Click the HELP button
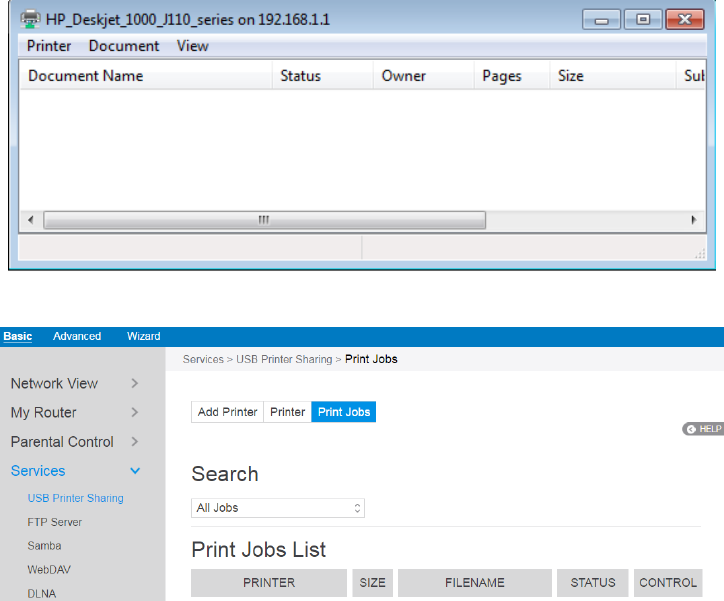Screen dimensions: 724x601 pos(703,429)
